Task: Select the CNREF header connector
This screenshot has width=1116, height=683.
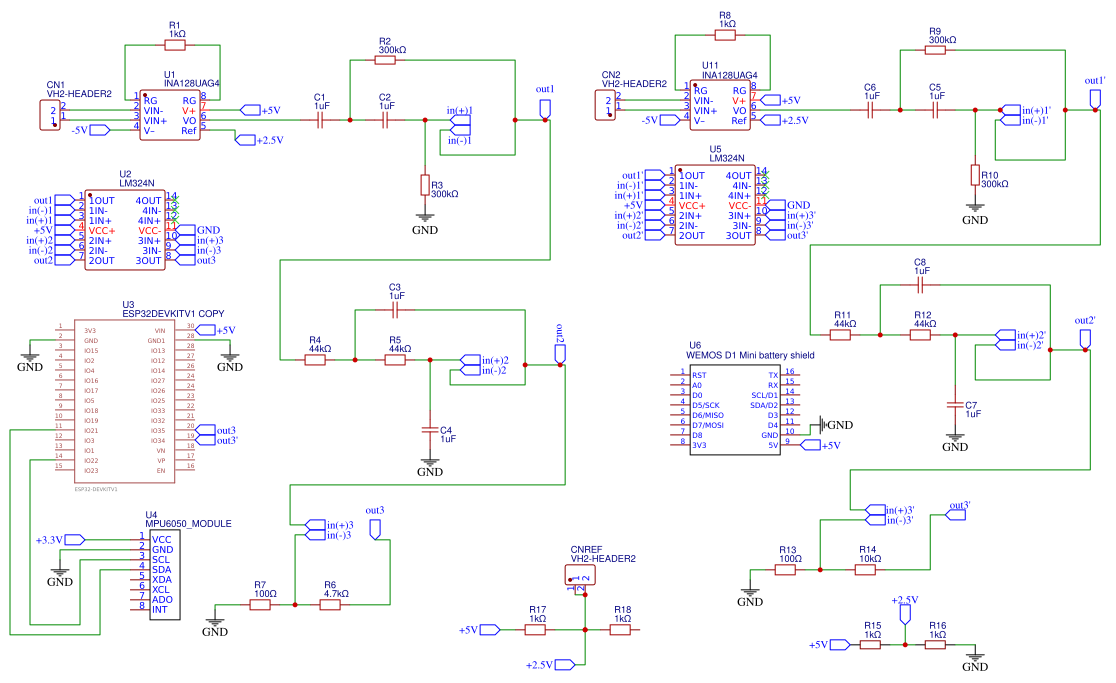Action: point(580,576)
